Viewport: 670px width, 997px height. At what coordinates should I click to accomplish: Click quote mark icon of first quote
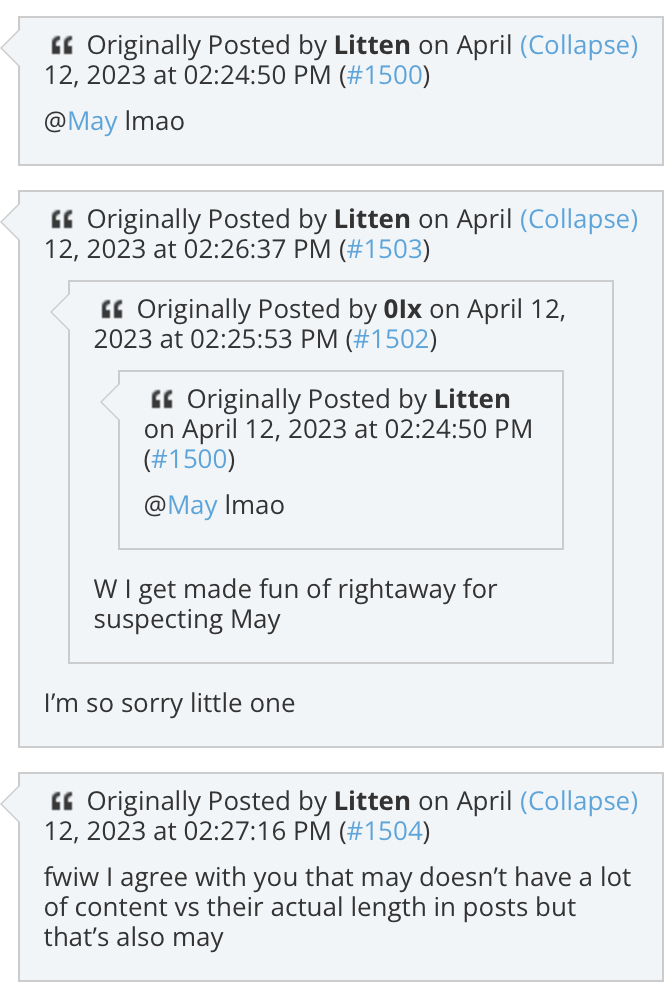(62, 46)
